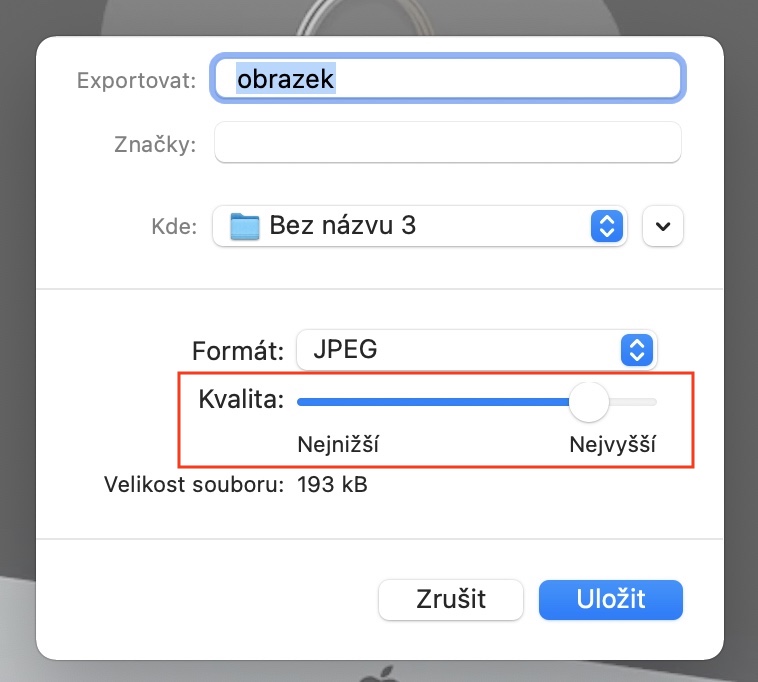Screen dimensions: 758x682
Task: Click the blue filled part of the Kvalita slider
Action: coord(430,402)
